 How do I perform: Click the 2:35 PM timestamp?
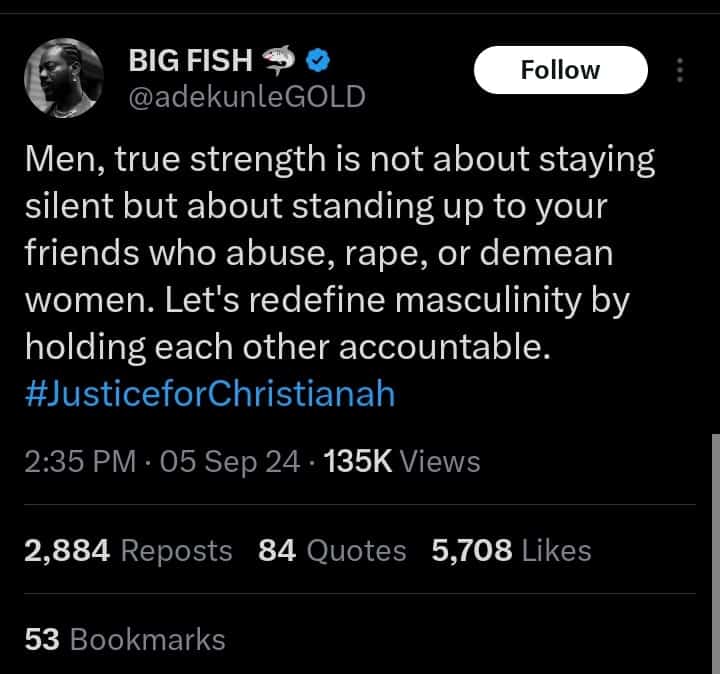[80, 461]
